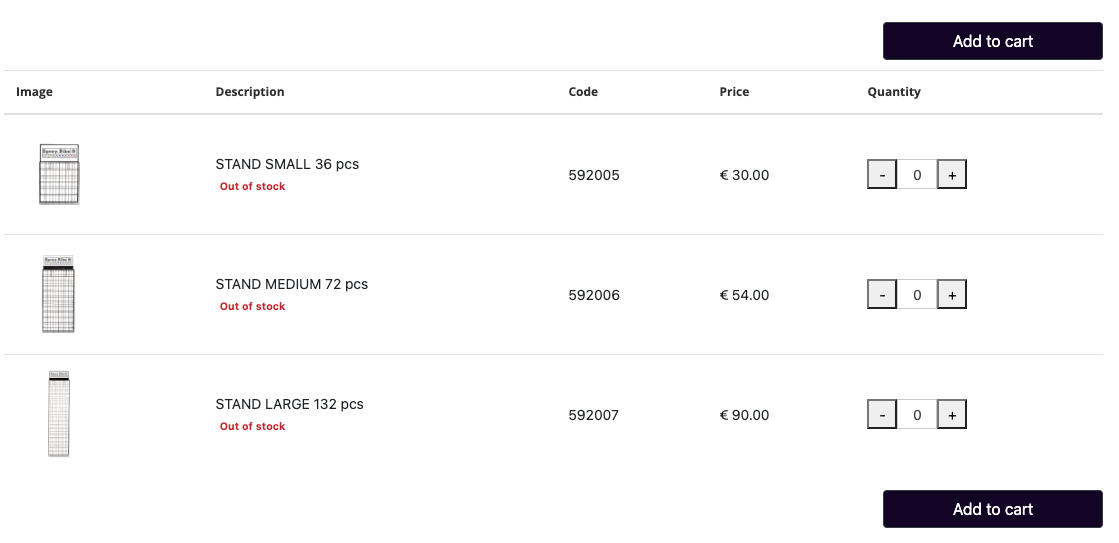Click the top Add to cart button
1119x543 pixels.
(993, 41)
